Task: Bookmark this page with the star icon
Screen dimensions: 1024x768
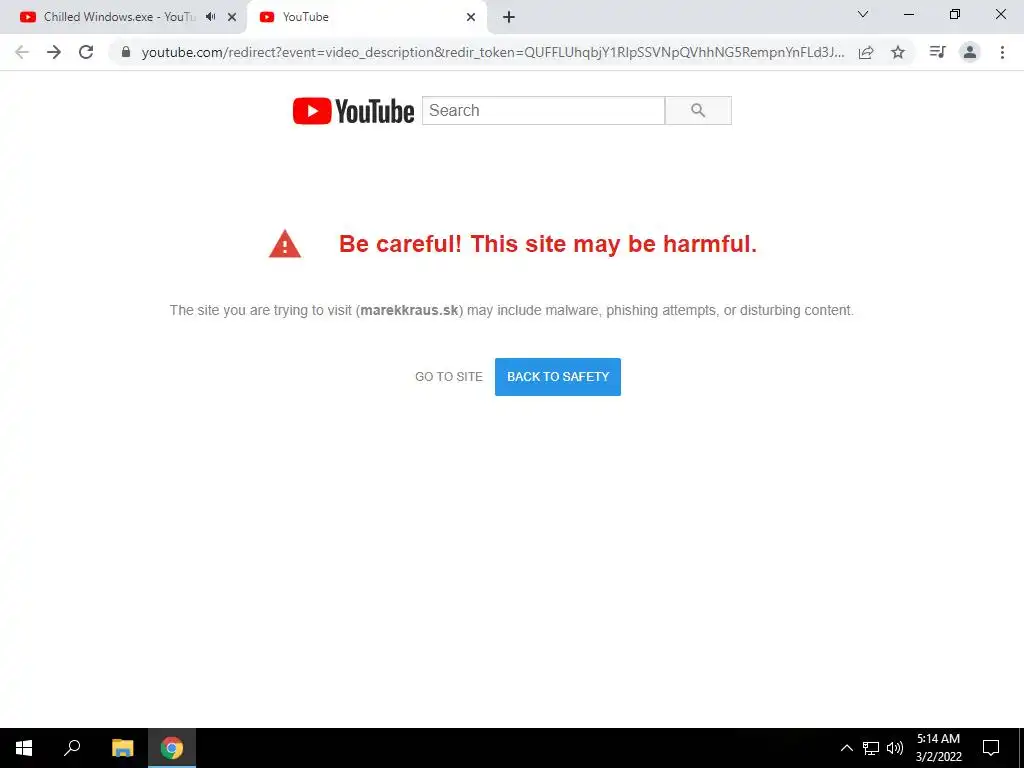Action: pyautogui.click(x=898, y=52)
